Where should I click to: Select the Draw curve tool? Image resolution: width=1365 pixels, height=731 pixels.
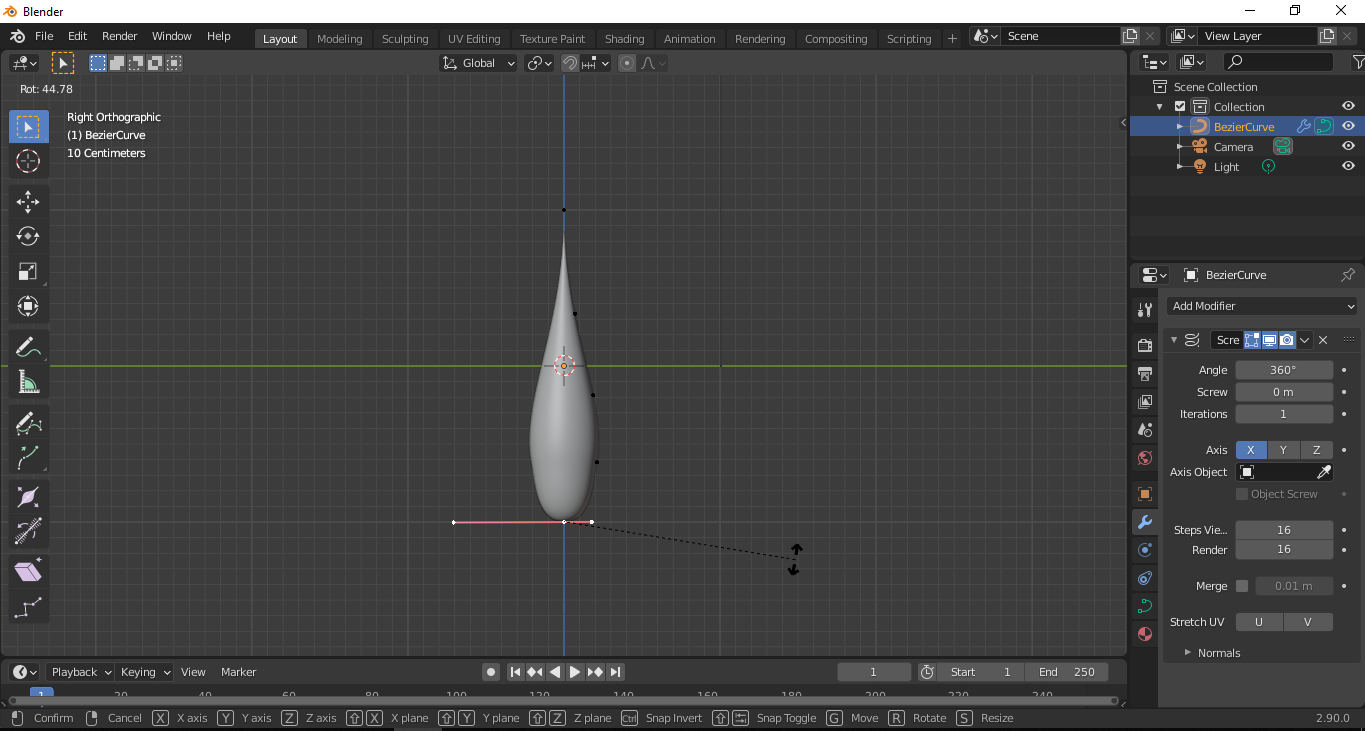coord(28,421)
